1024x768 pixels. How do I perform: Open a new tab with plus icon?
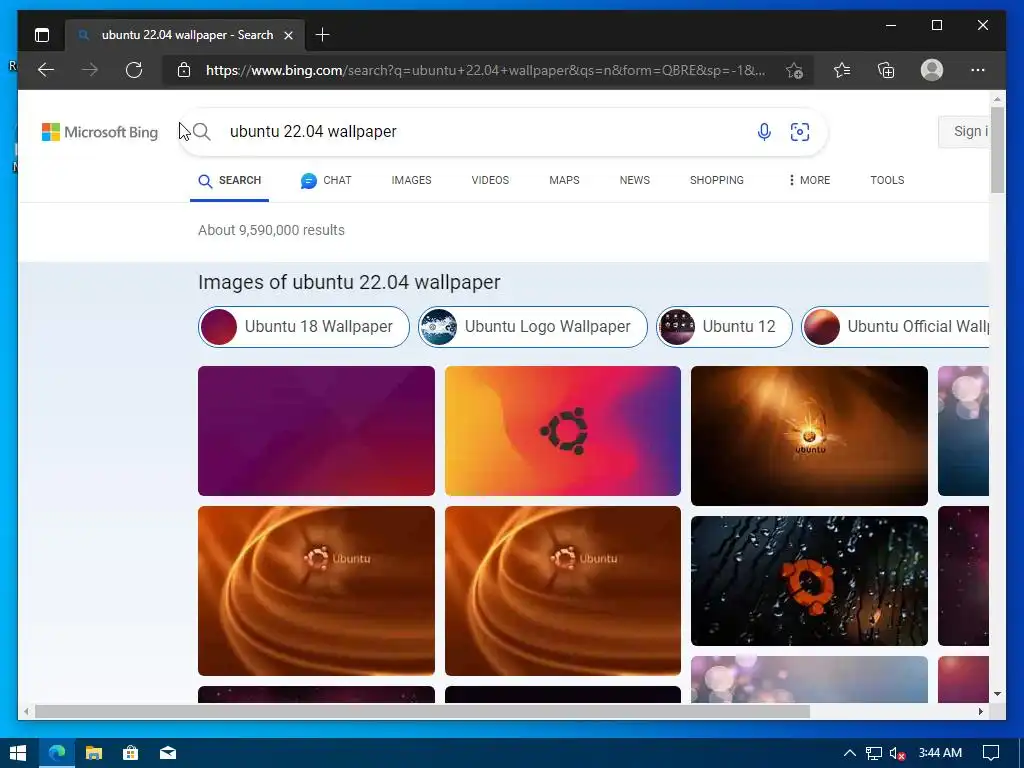pyautogui.click(x=322, y=35)
